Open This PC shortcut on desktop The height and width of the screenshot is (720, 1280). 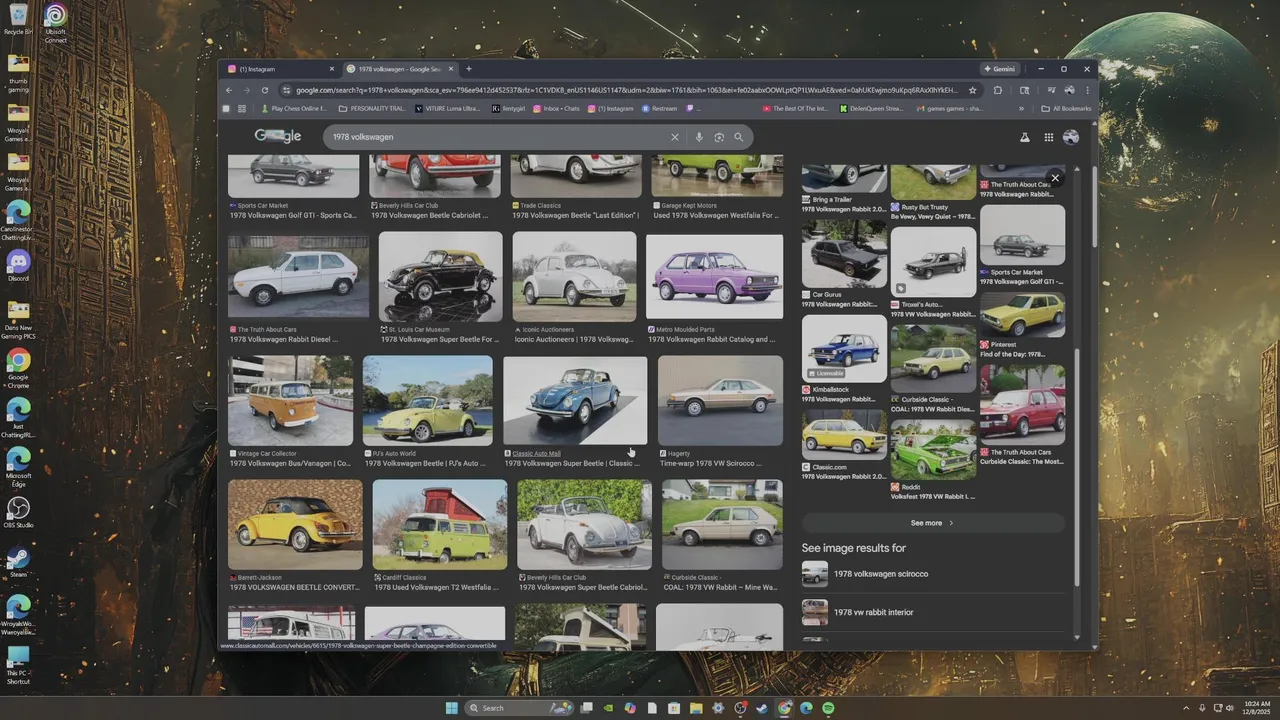(18, 665)
